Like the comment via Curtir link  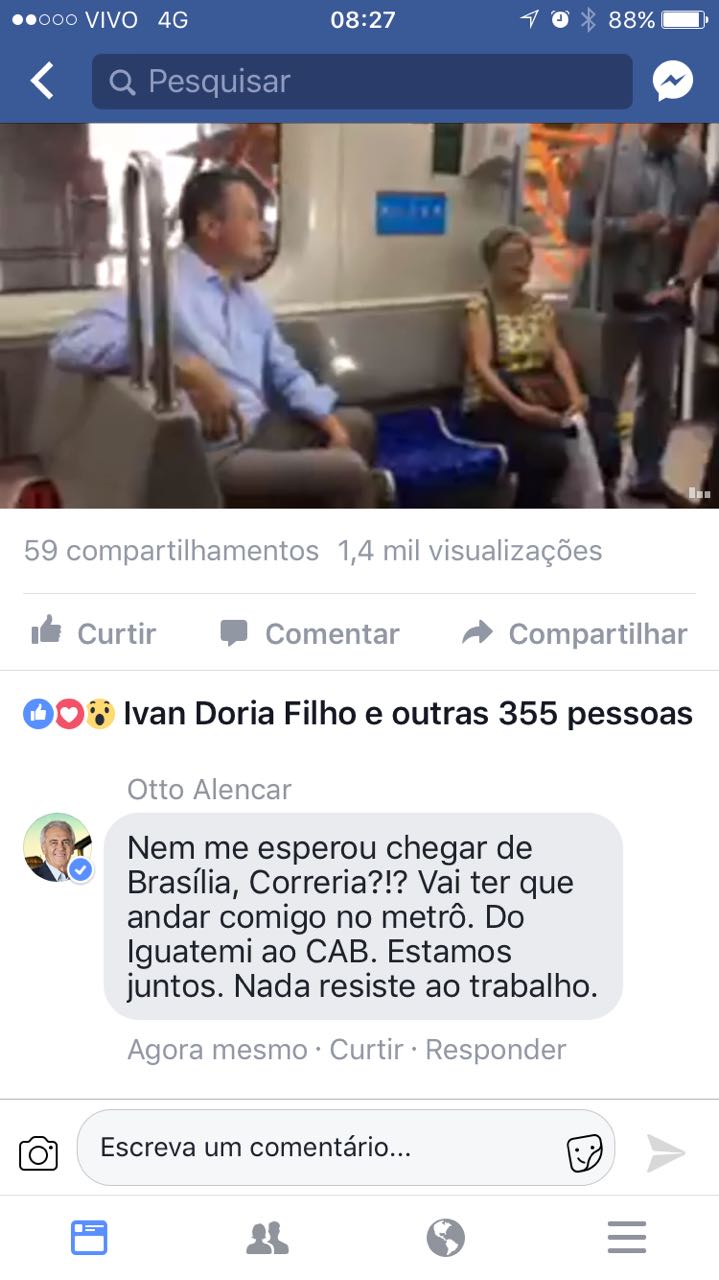tap(366, 1049)
